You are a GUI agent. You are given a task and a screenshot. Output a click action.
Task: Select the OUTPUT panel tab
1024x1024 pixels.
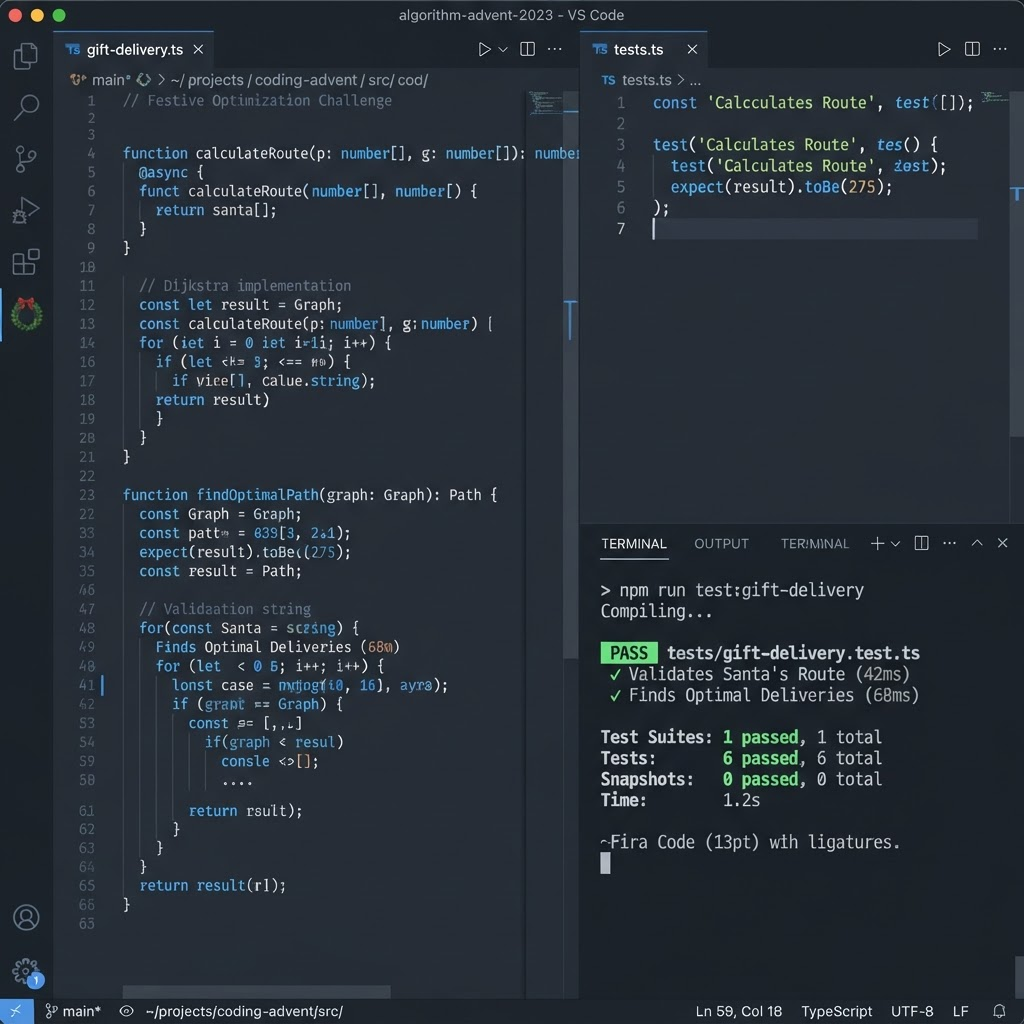[721, 544]
